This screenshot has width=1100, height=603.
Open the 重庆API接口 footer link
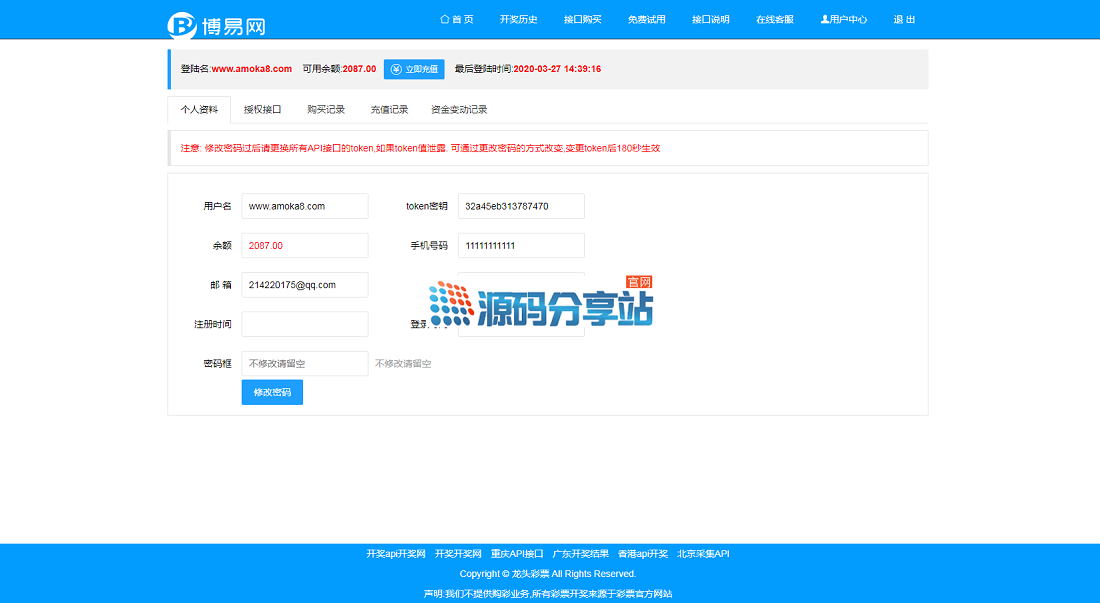(517, 554)
